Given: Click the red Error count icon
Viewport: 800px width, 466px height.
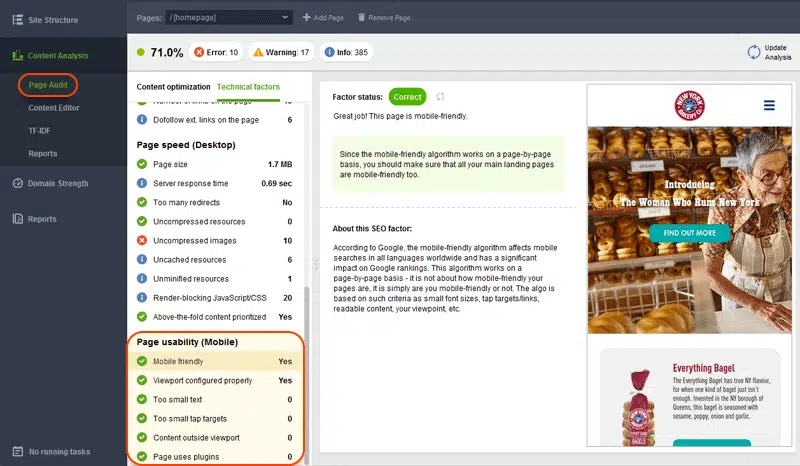Looking at the screenshot, I should [199, 52].
